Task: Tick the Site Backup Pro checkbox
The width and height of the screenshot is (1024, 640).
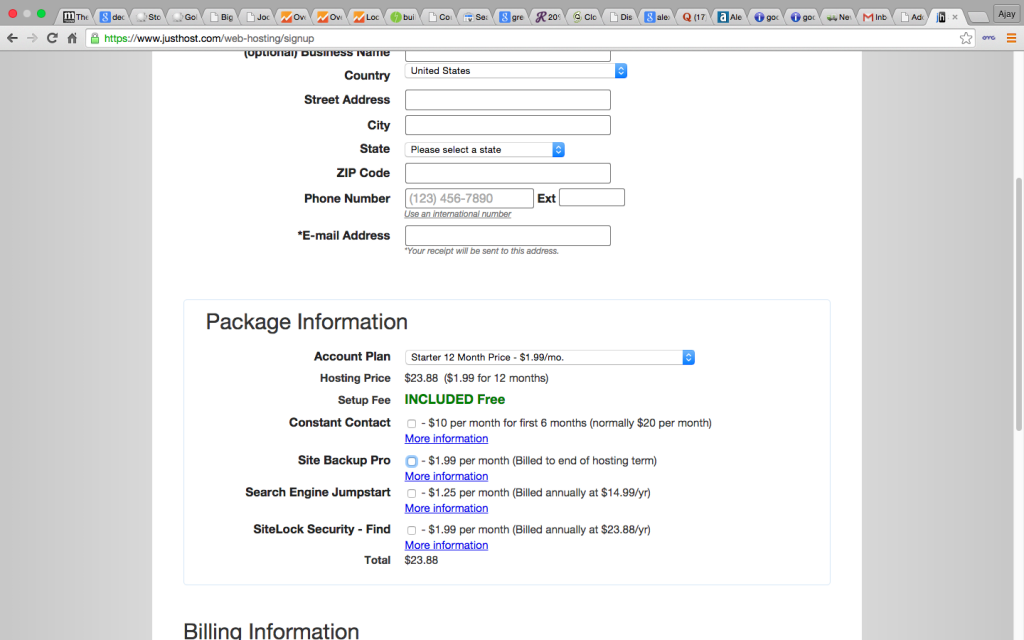Action: pos(411,461)
